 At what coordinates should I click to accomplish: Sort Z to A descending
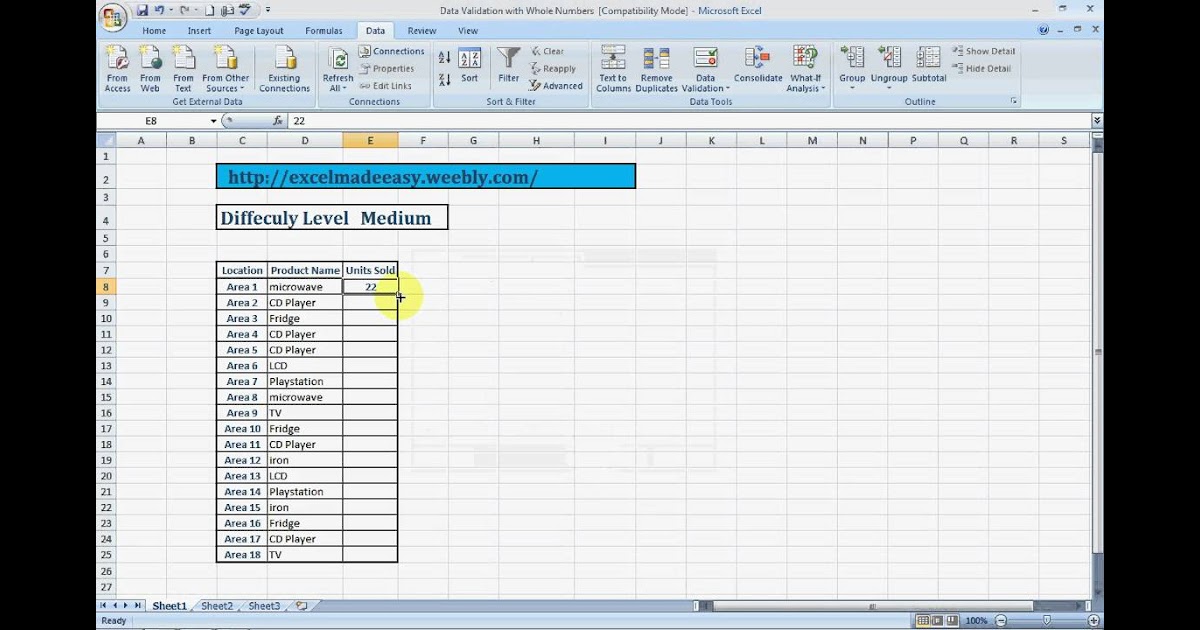444,79
